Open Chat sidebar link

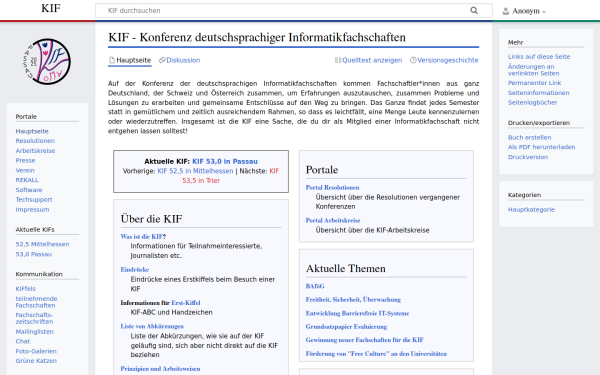point(23,341)
